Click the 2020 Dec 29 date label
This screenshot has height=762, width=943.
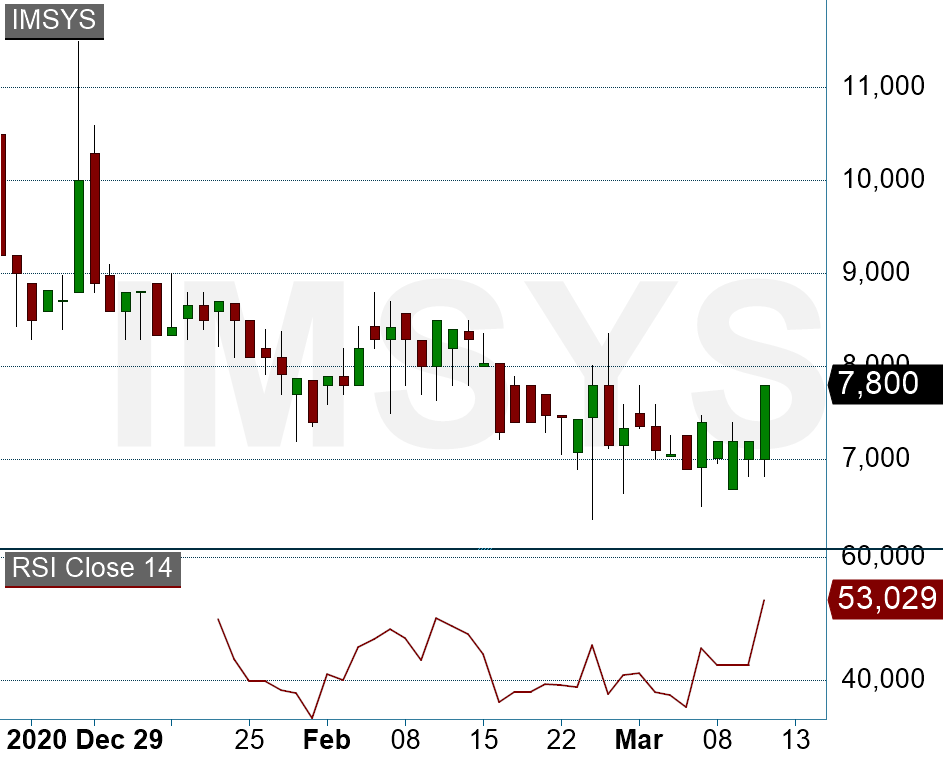pos(85,740)
